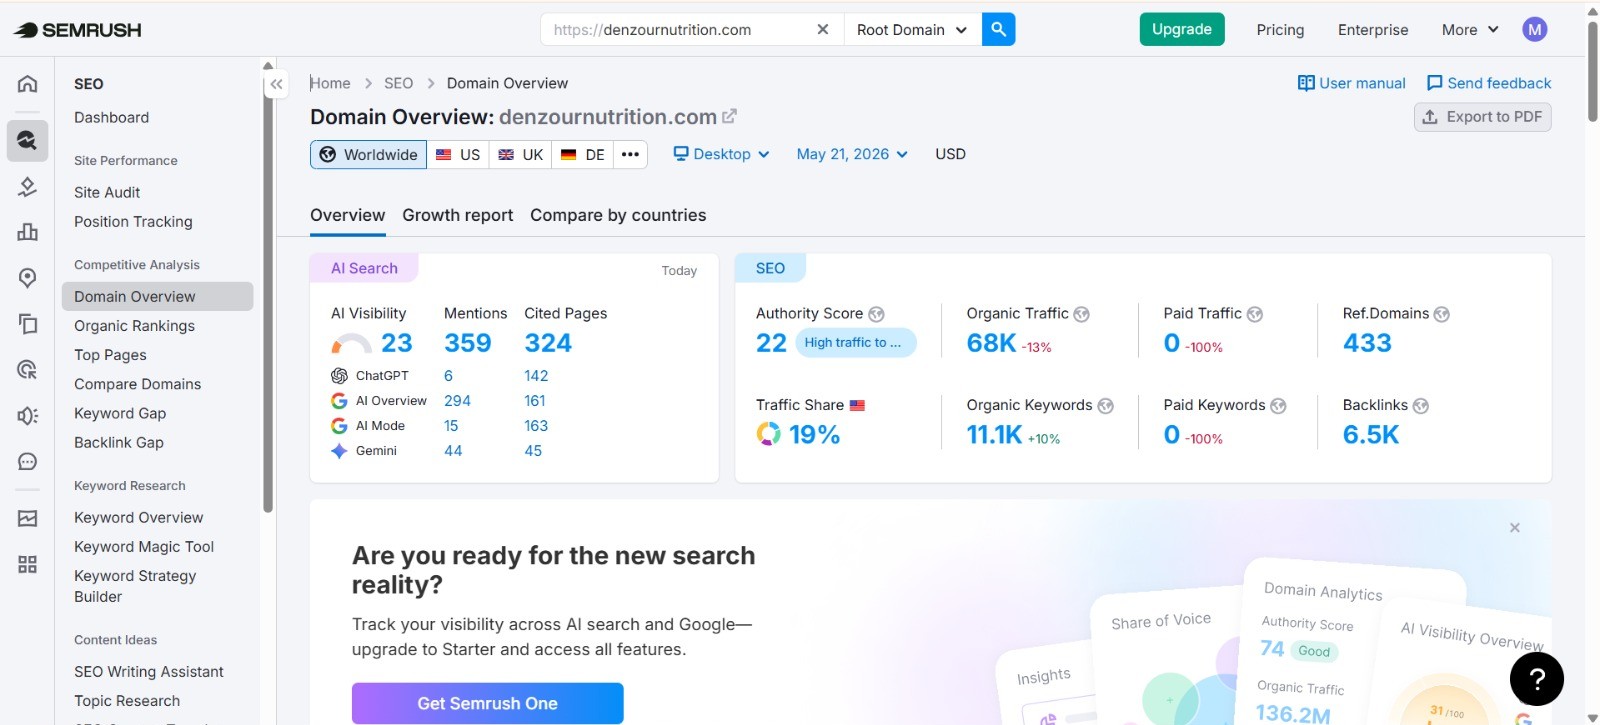The width and height of the screenshot is (1600, 725).
Task: Select the highlighted SEO toolkit rail icon
Action: point(27,140)
